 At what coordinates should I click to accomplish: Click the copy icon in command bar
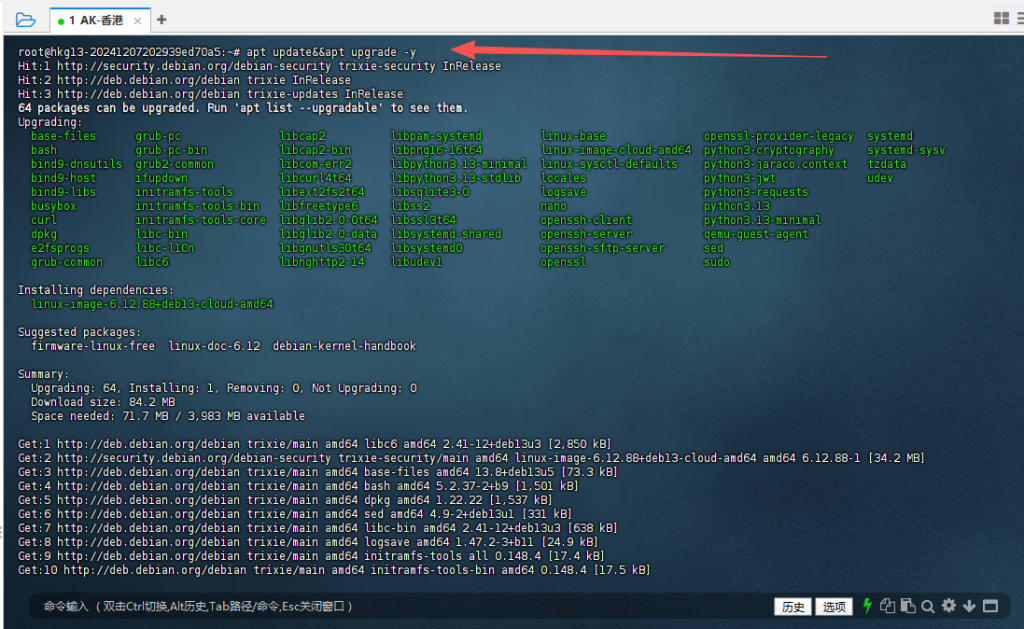[x=887, y=606]
